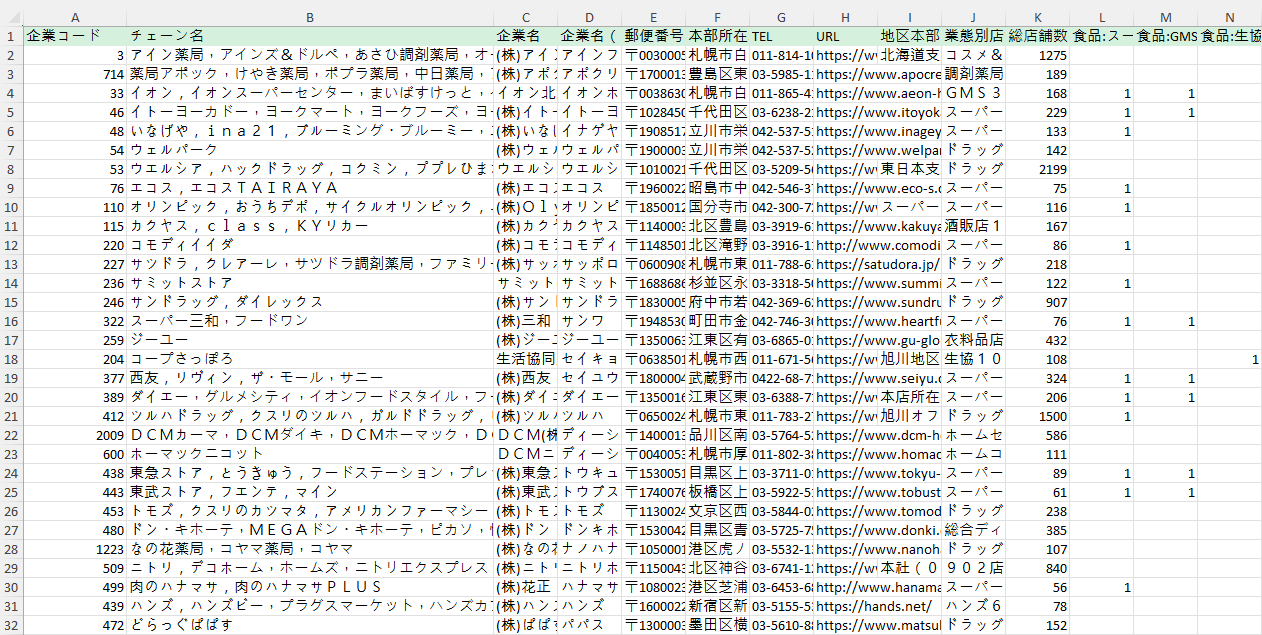Viewport: 1262px width, 635px height.
Task: Select column E header
Action: (653, 17)
